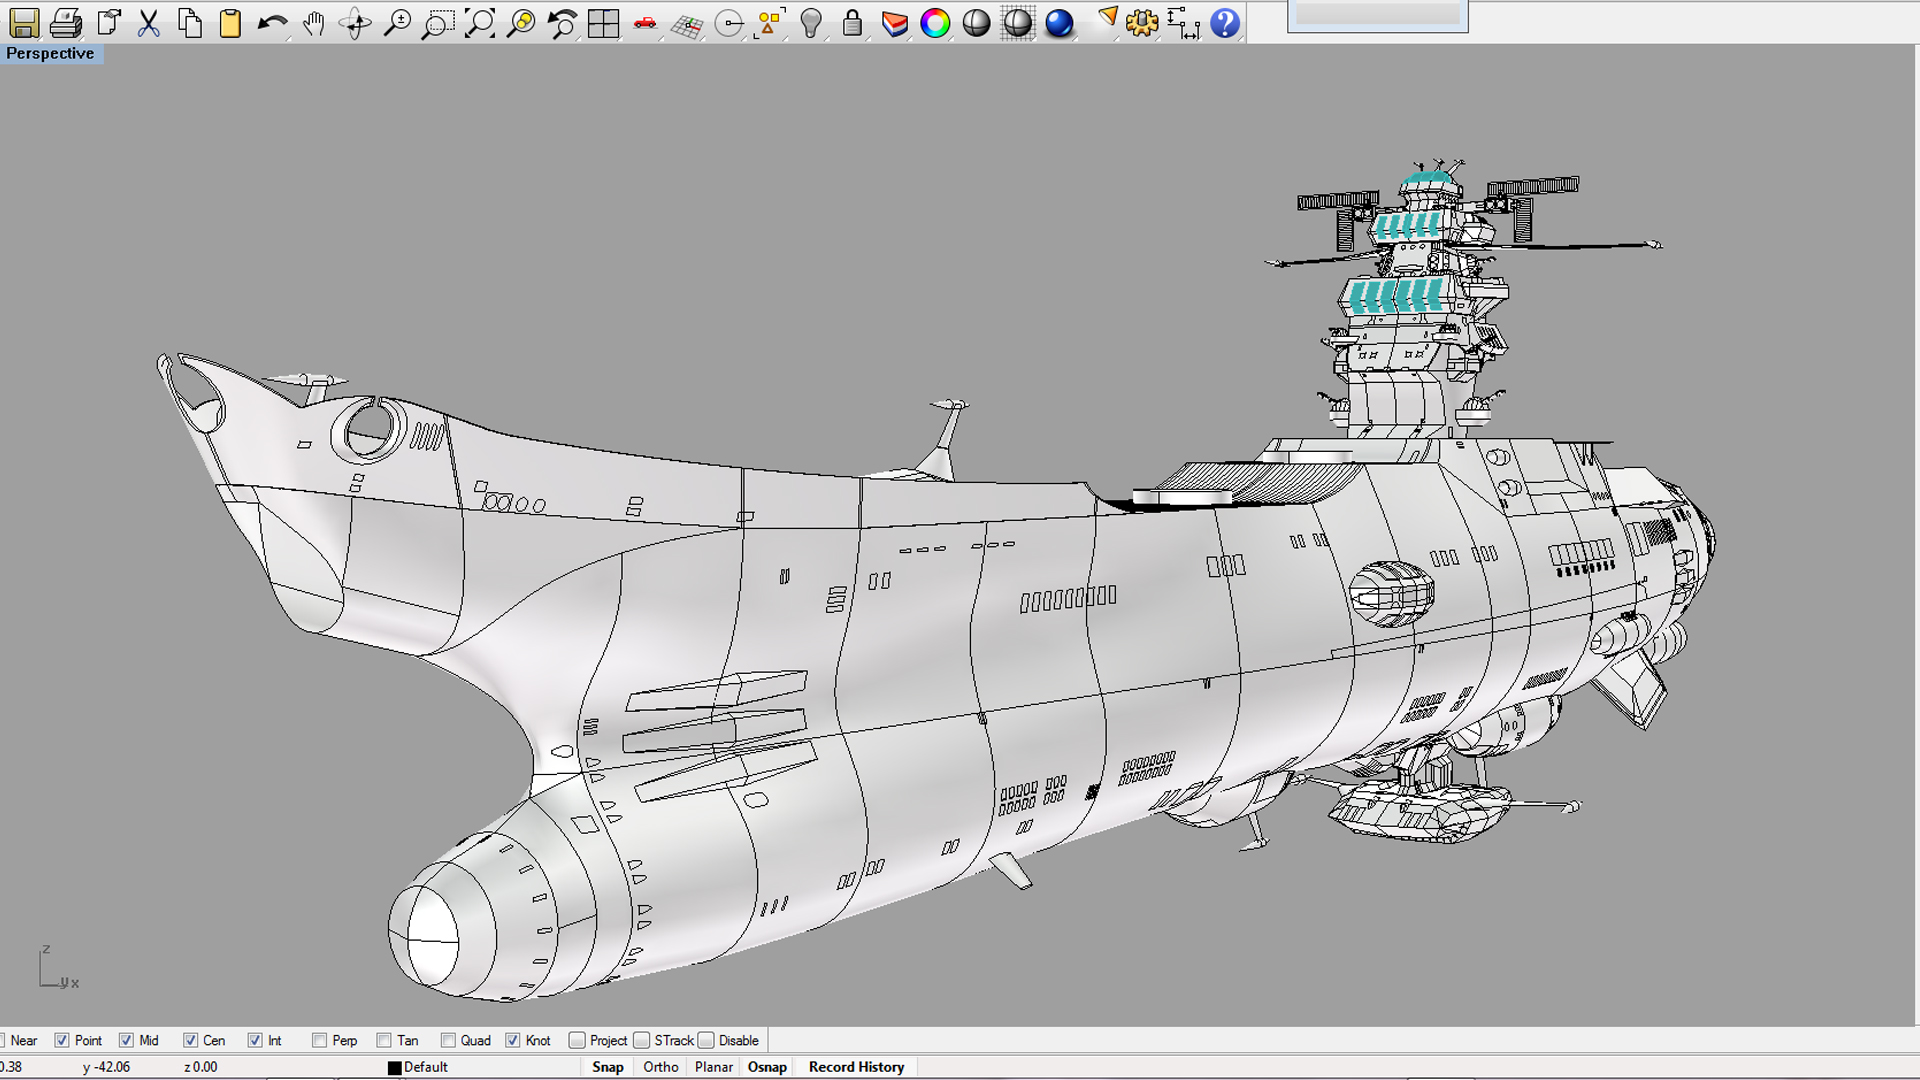Uncheck the Point osnap checkbox

click(x=62, y=1040)
